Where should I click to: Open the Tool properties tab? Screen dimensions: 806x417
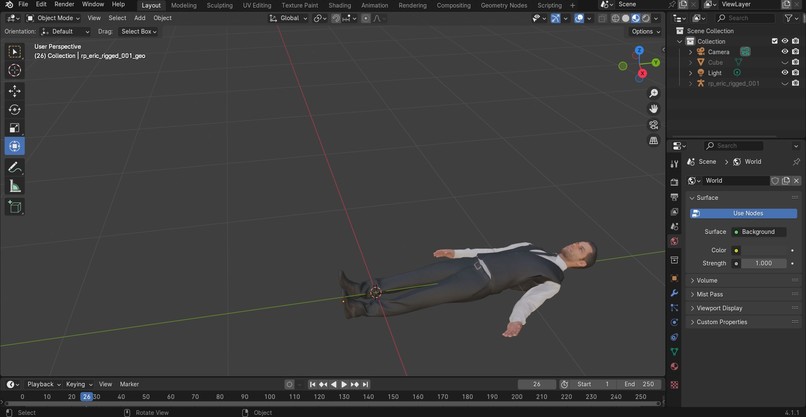coord(674,164)
